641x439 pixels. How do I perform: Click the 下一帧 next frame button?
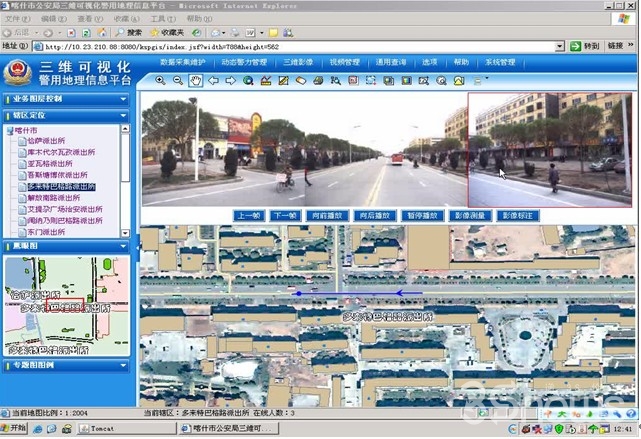pos(285,215)
